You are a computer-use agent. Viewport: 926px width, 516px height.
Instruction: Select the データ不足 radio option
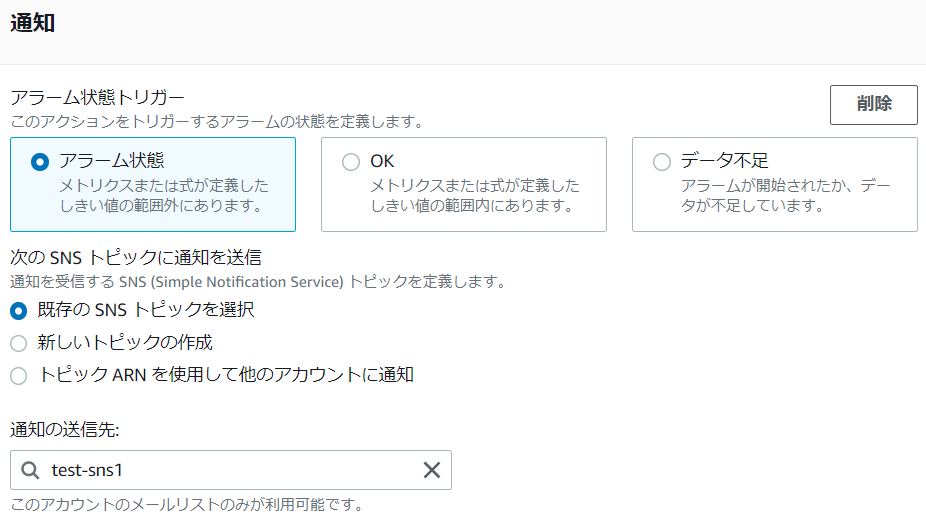(661, 162)
